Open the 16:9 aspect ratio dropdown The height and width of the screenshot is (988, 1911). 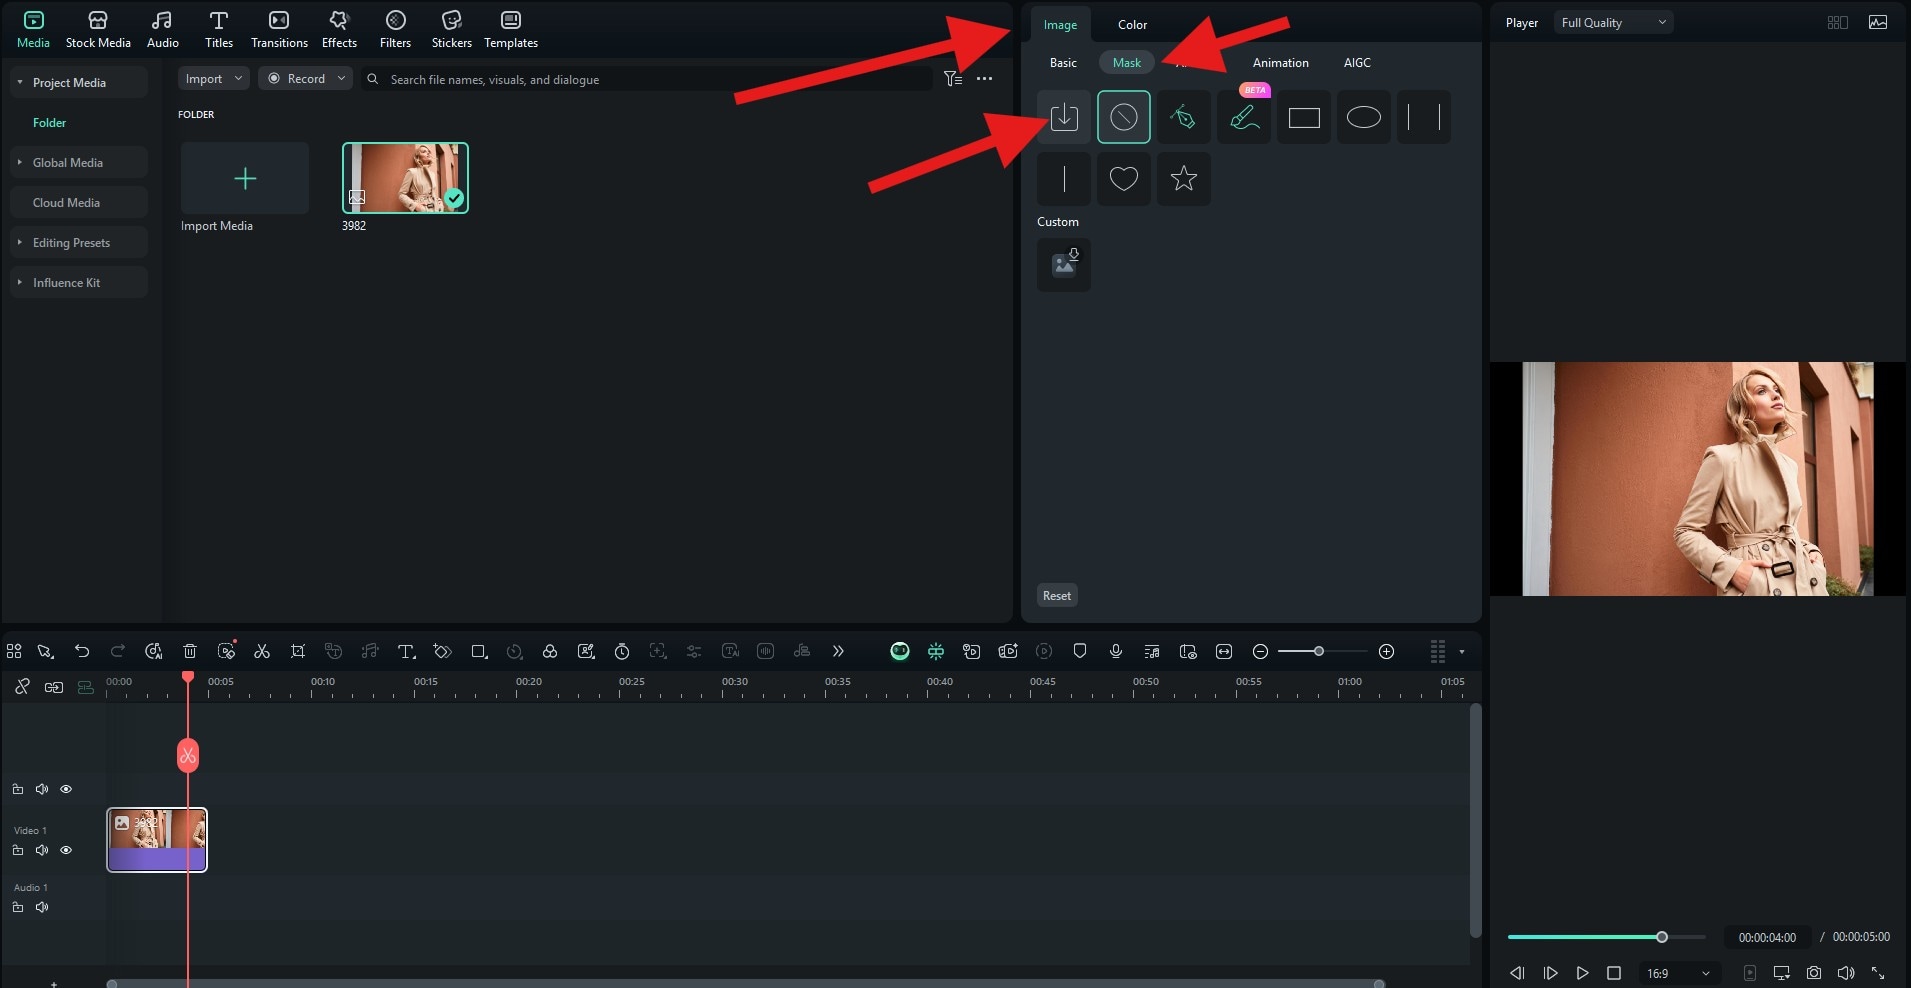tap(1679, 973)
